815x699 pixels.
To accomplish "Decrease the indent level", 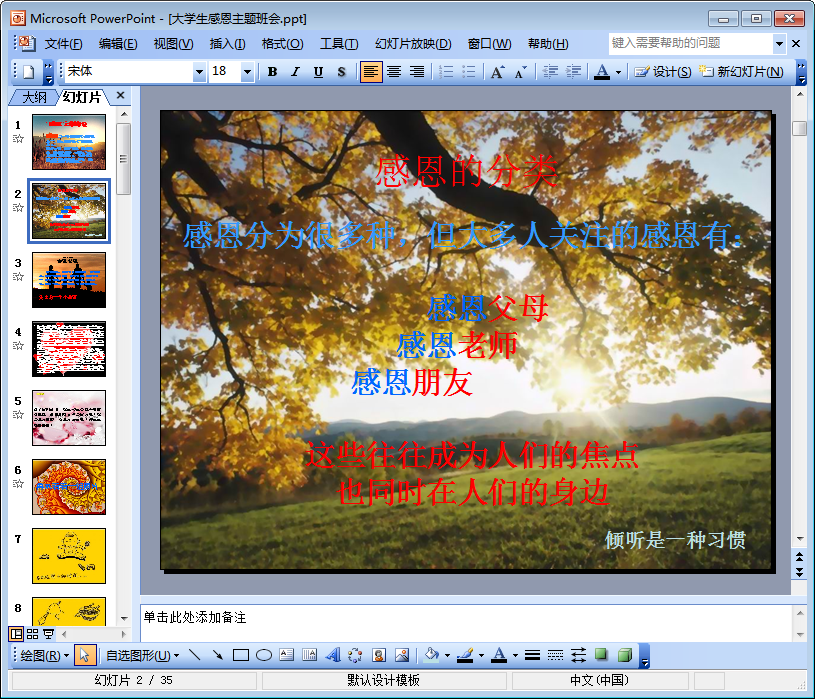I will [x=550, y=72].
